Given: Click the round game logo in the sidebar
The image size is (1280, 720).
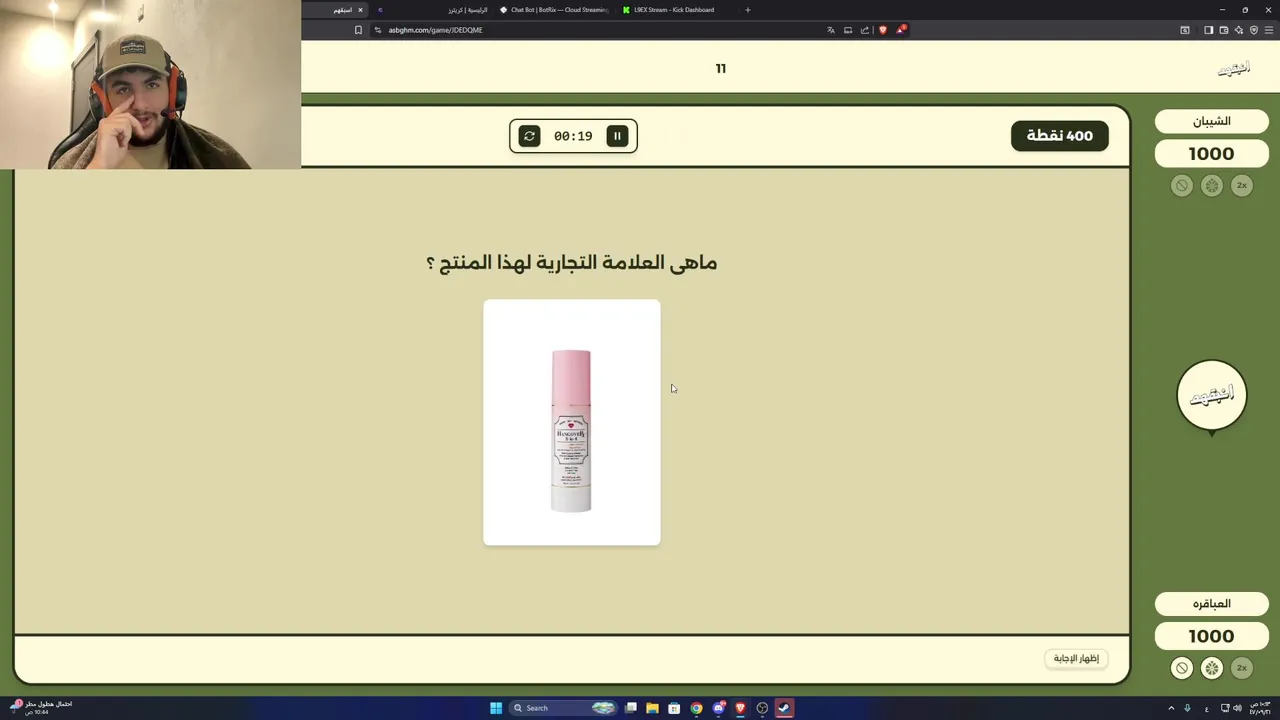Looking at the screenshot, I should pos(1212,396).
